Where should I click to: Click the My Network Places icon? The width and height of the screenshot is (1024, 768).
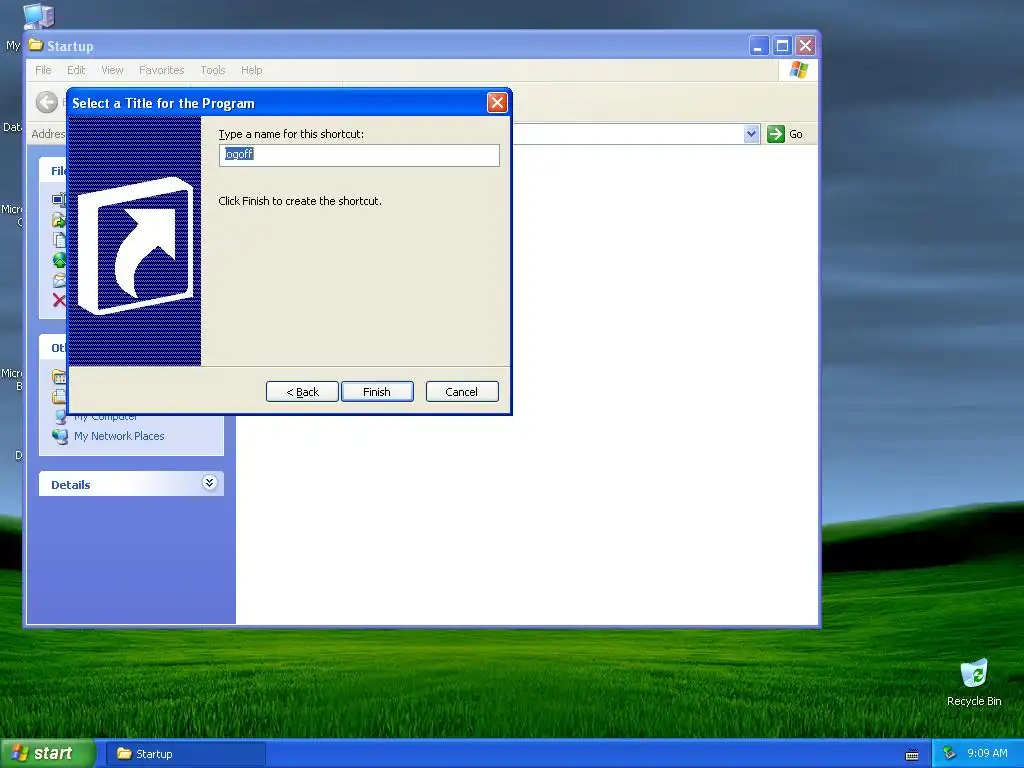click(60, 436)
